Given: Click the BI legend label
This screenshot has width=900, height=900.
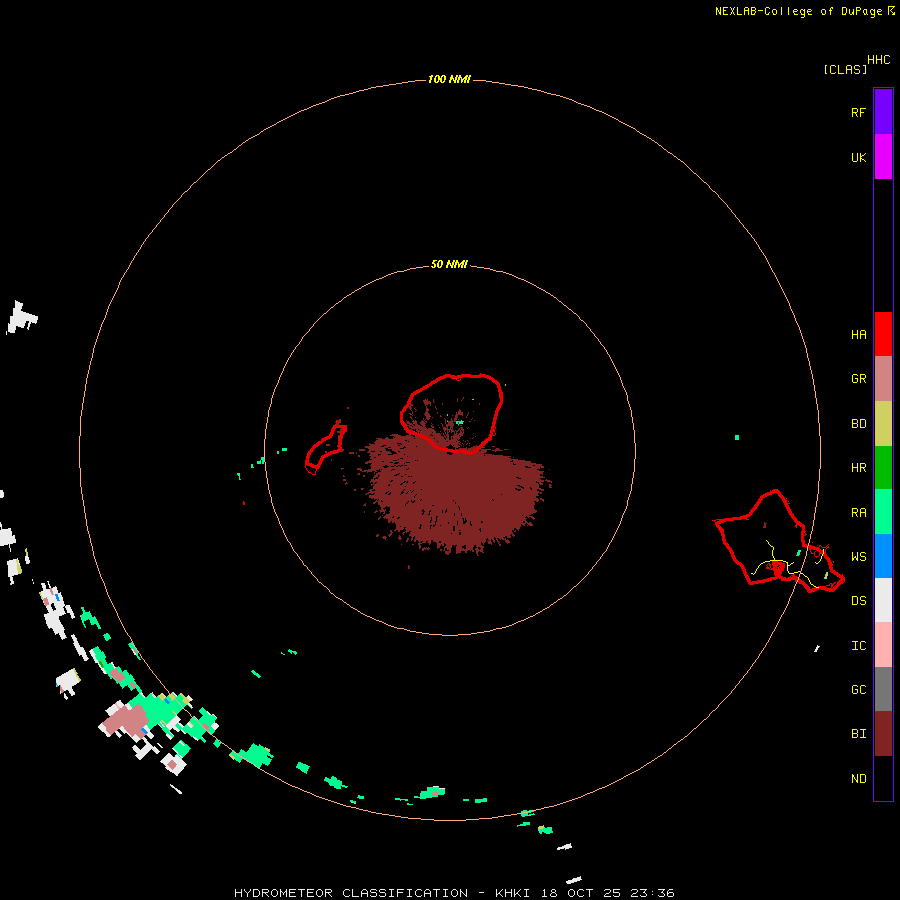Looking at the screenshot, I should [x=858, y=734].
